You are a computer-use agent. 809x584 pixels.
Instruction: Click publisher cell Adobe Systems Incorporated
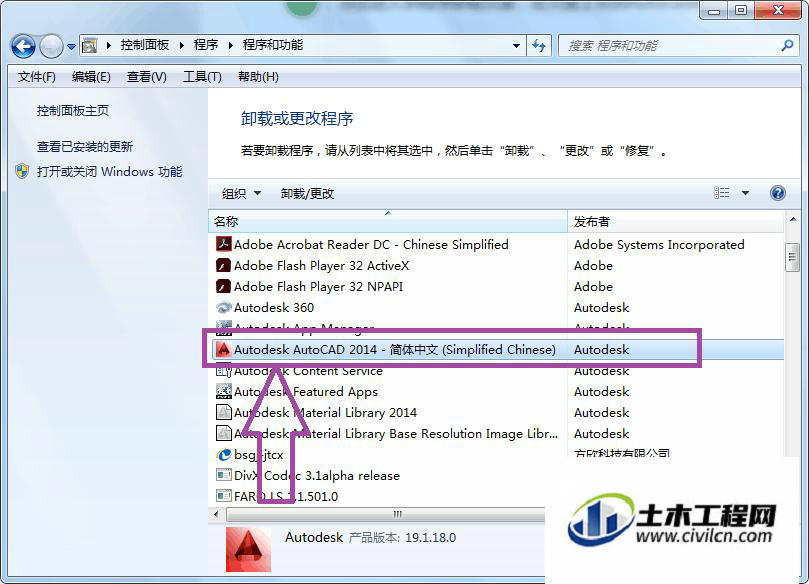(659, 245)
